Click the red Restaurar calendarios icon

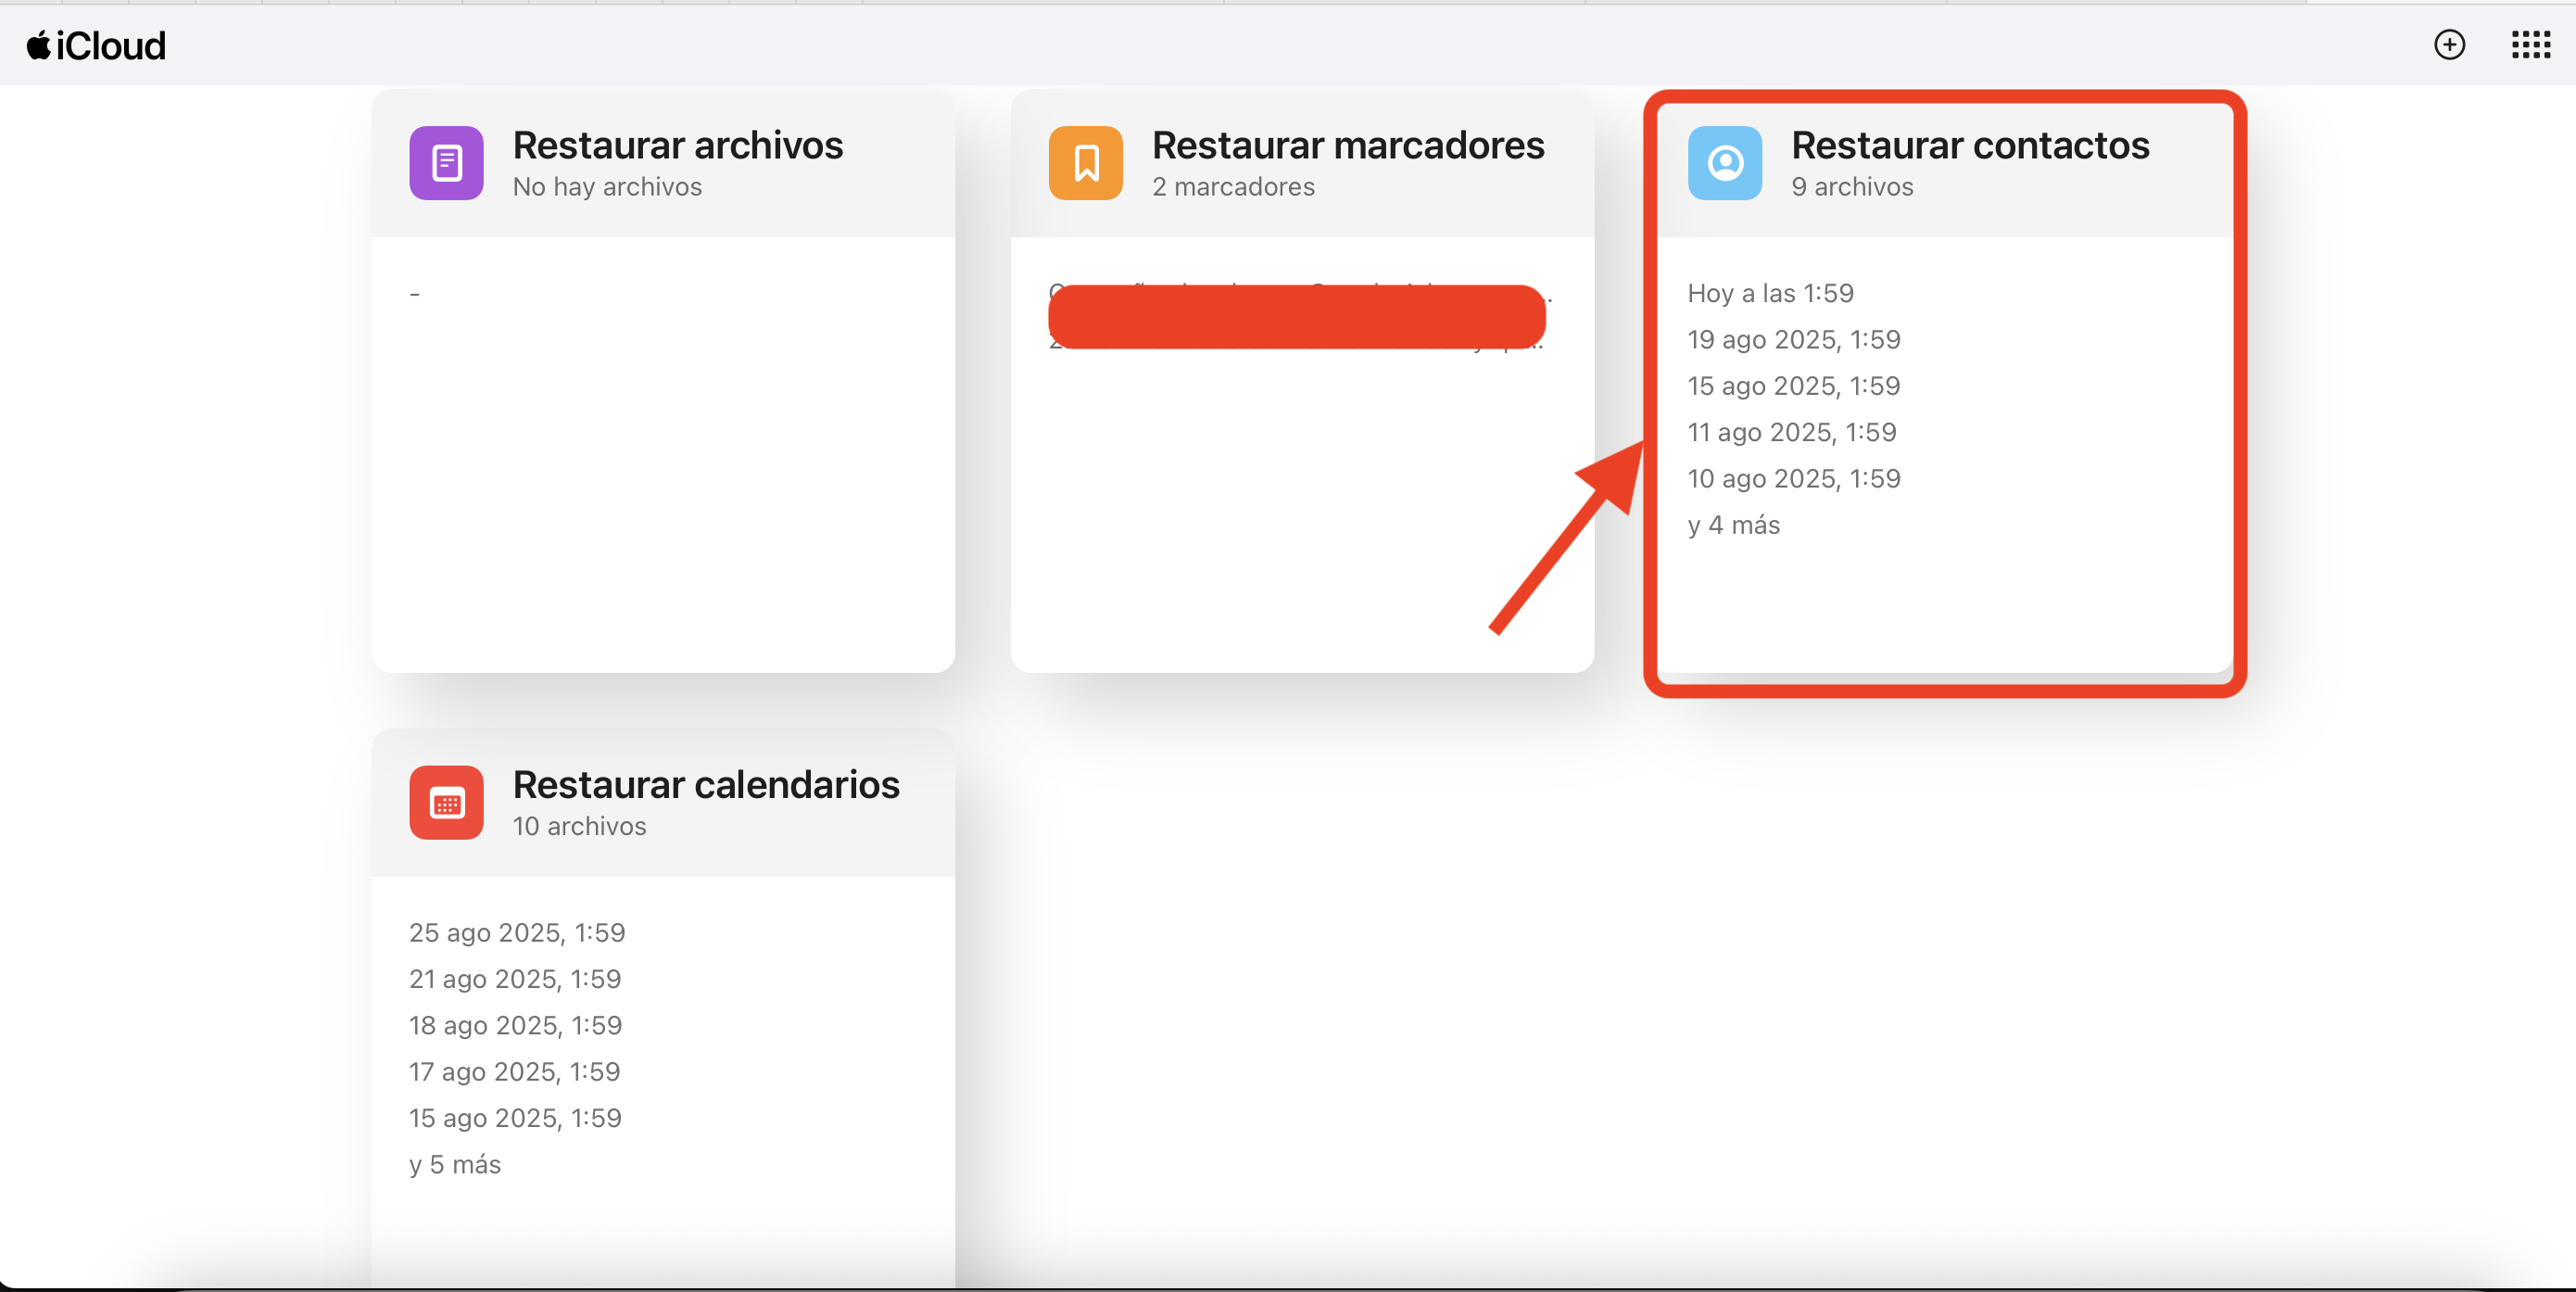pos(446,802)
